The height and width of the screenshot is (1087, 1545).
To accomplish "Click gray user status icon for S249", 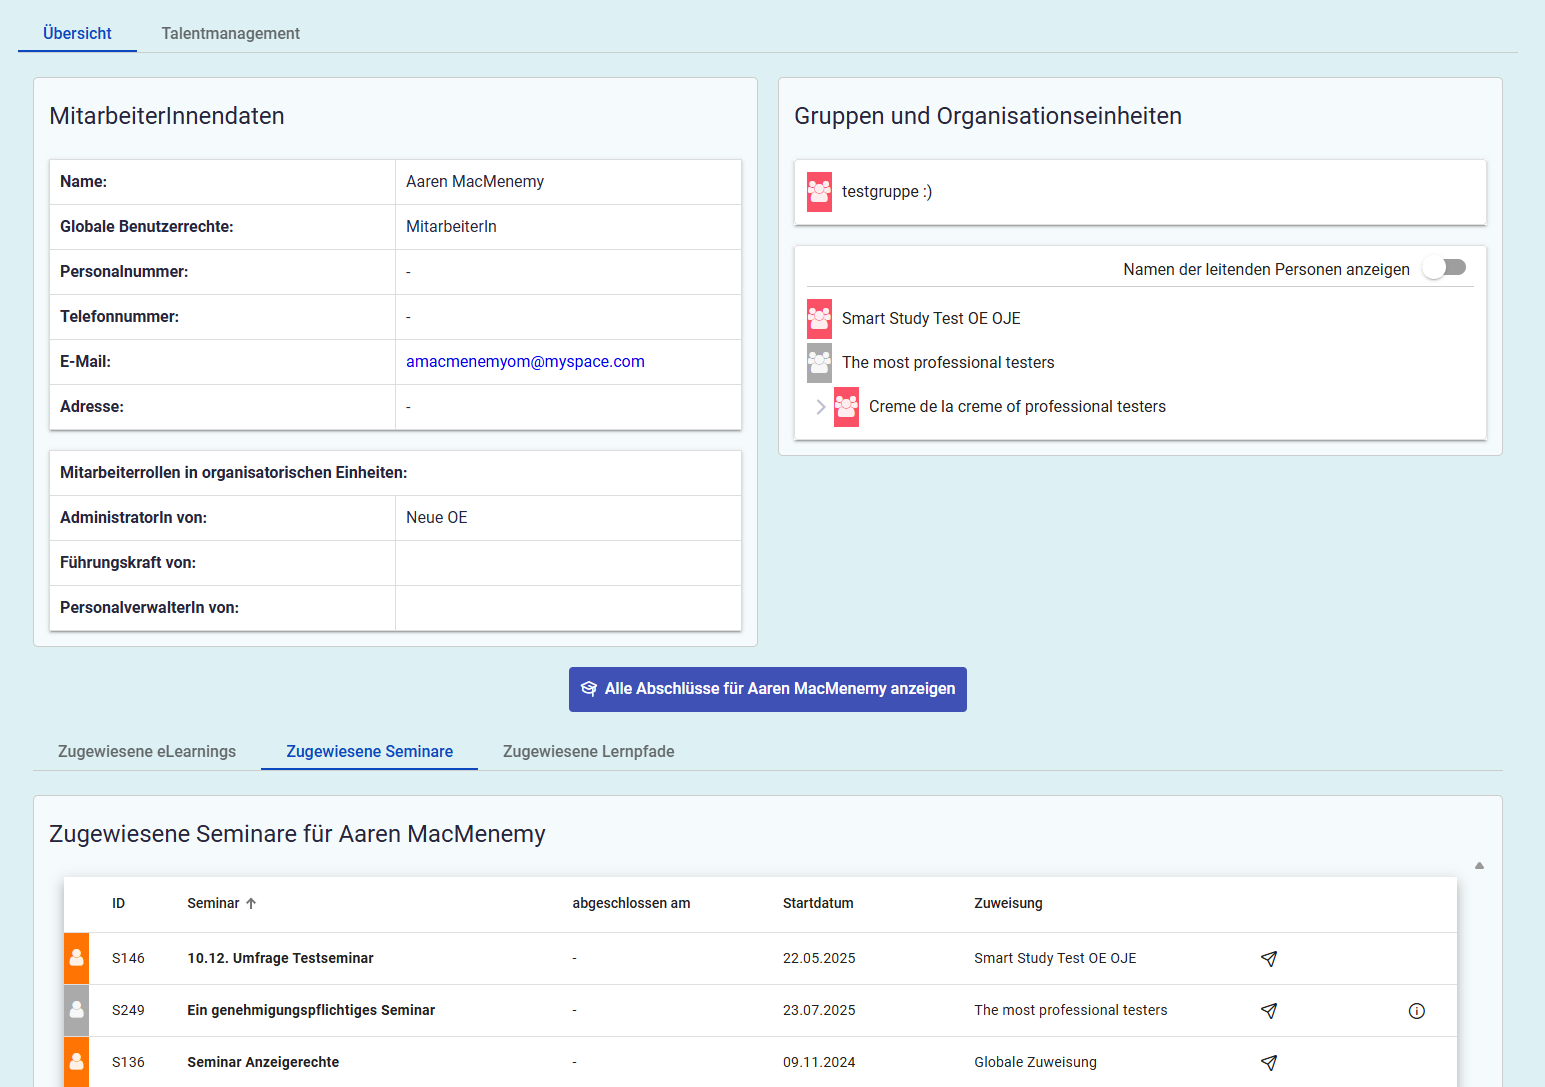I will [76, 1011].
